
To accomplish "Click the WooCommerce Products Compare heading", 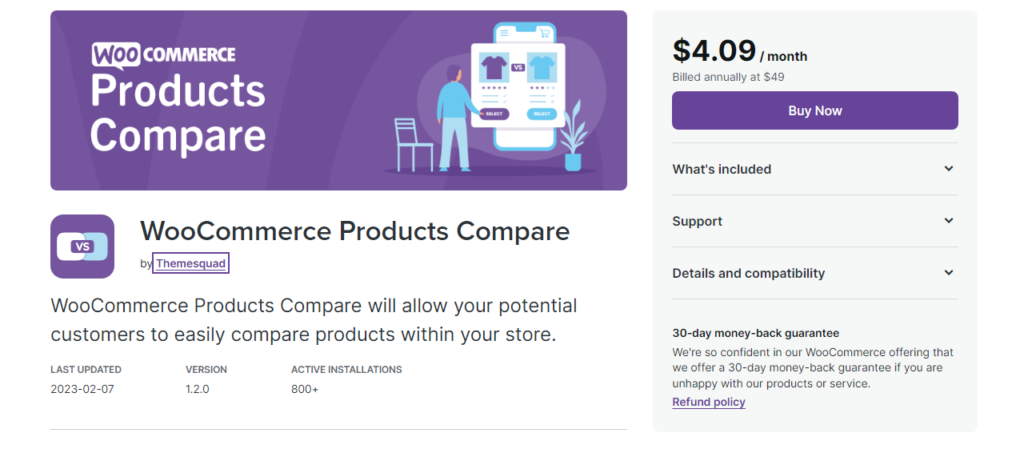I will pyautogui.click(x=355, y=231).
